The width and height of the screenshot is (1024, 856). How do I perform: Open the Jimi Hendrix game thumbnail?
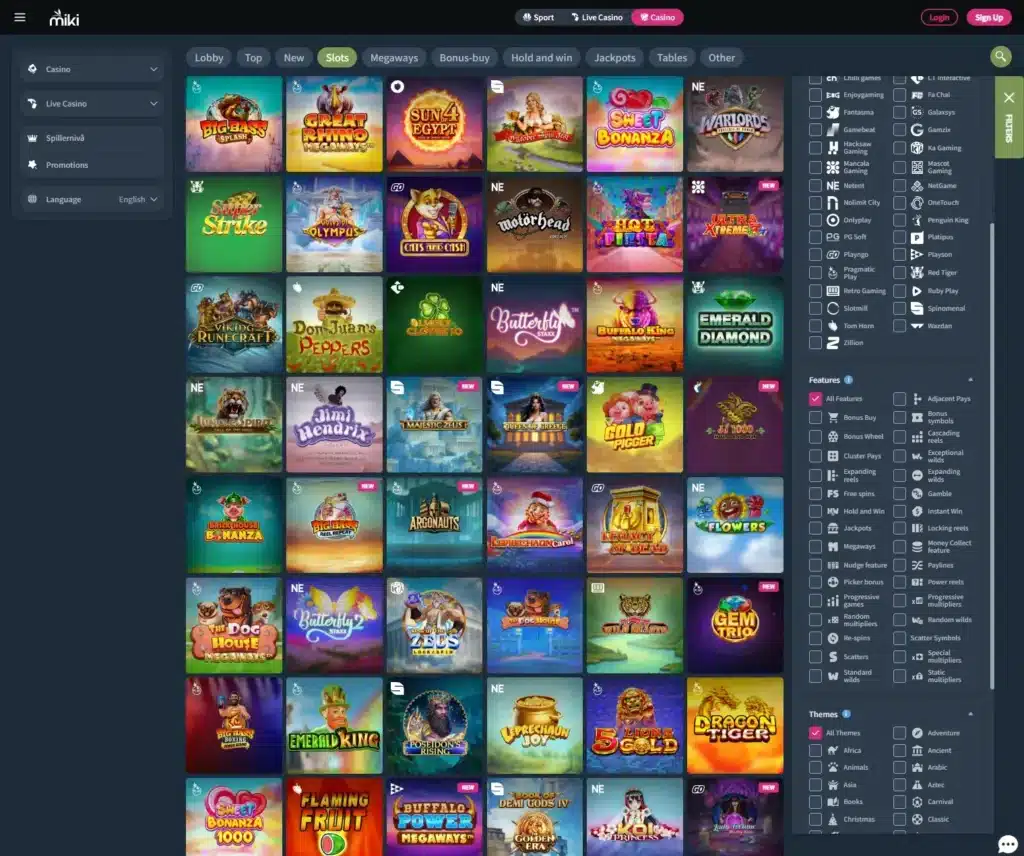tap(334, 424)
